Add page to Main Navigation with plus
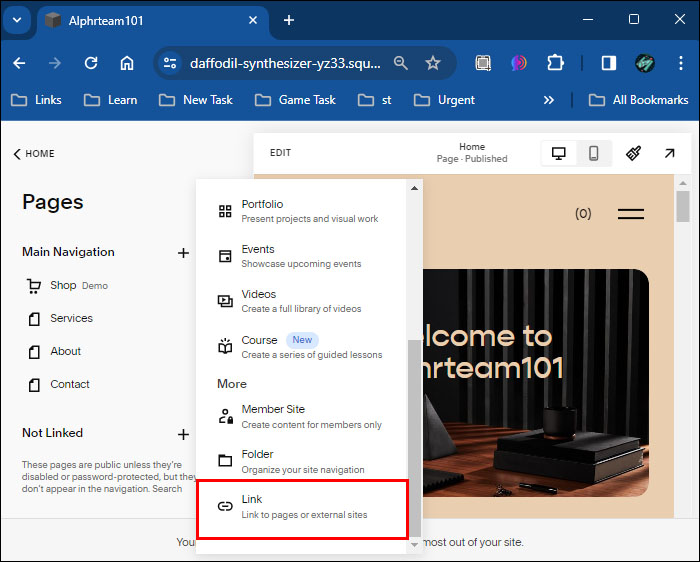This screenshot has width=700, height=562. coord(183,253)
